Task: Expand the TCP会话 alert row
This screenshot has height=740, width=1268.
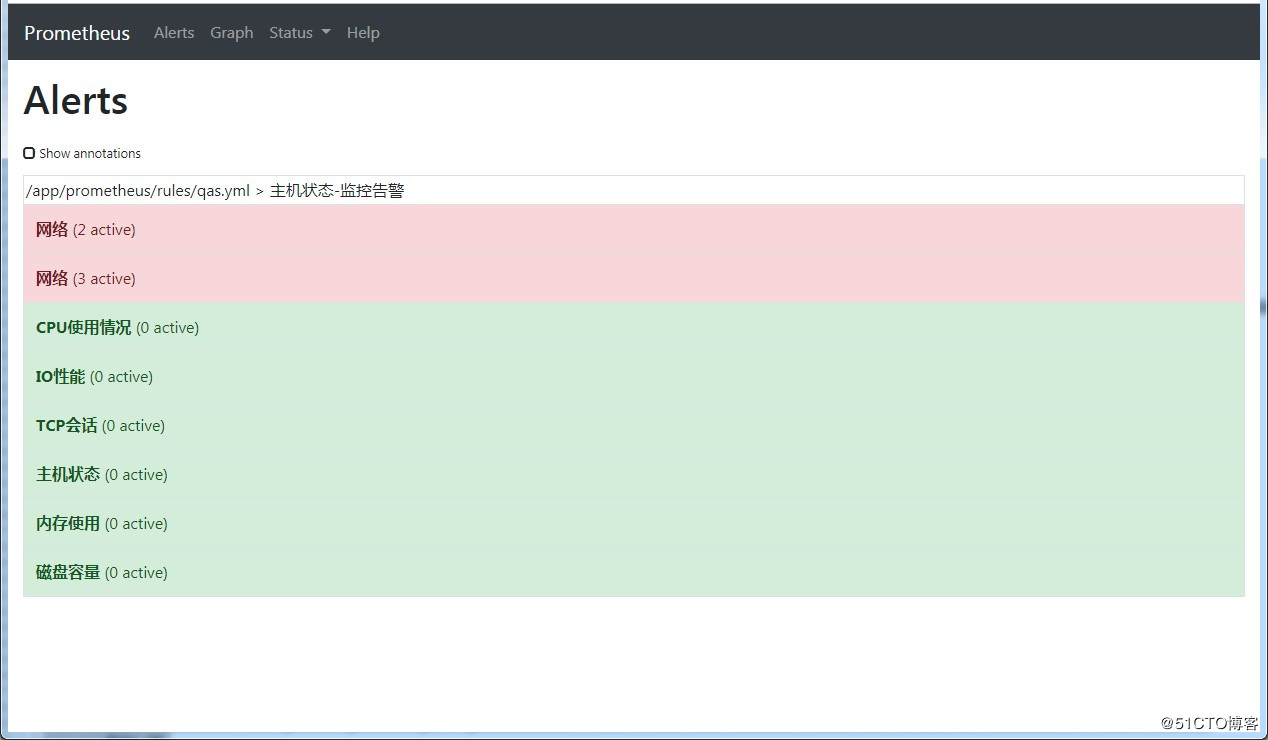Action: (x=634, y=425)
